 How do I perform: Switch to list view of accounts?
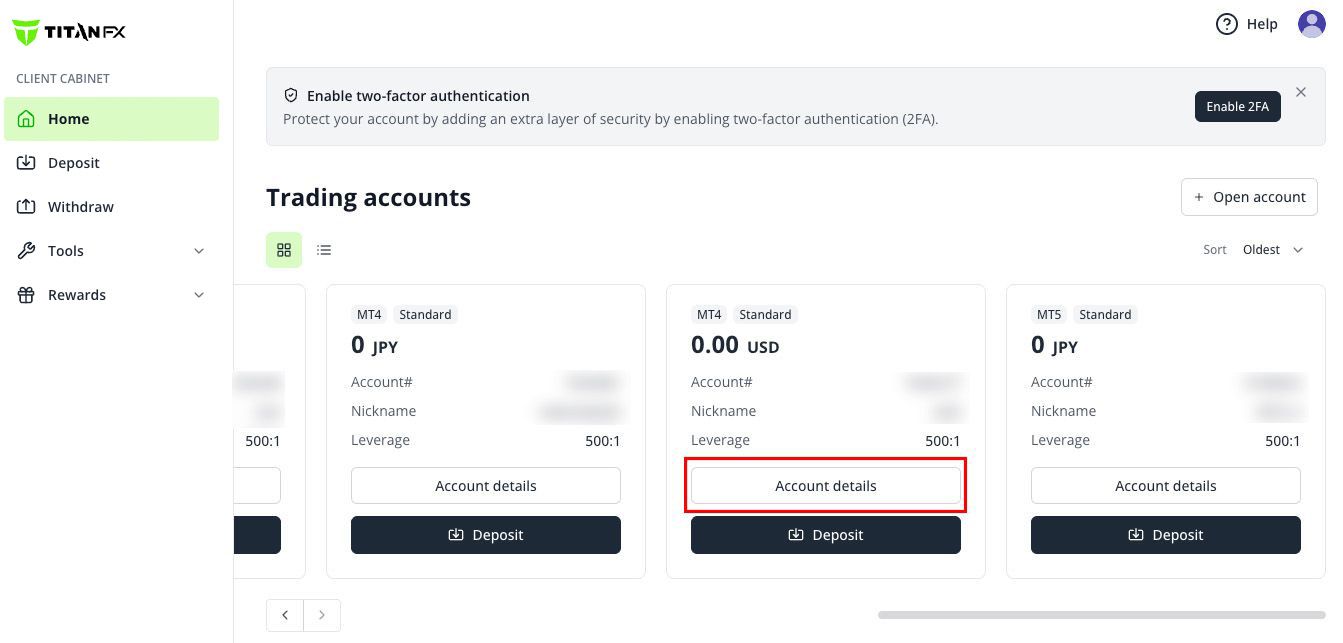pos(324,250)
